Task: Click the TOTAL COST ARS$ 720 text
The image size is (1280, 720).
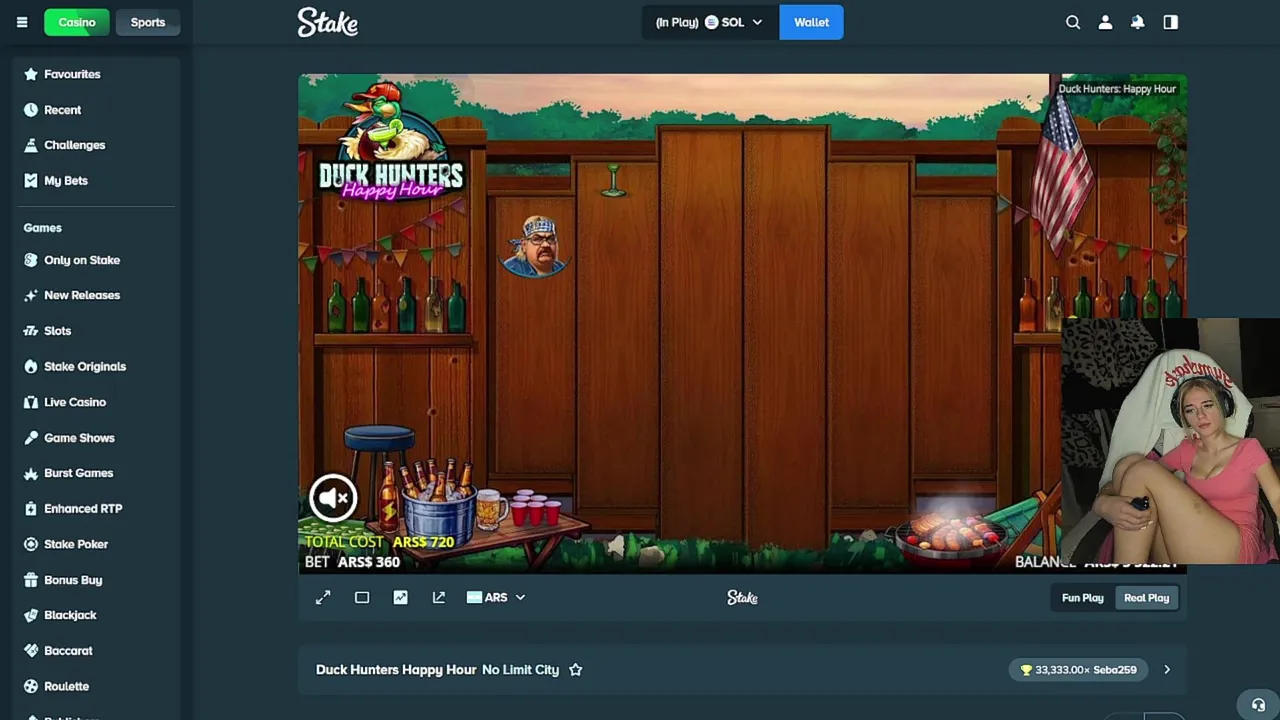Action: click(379, 542)
